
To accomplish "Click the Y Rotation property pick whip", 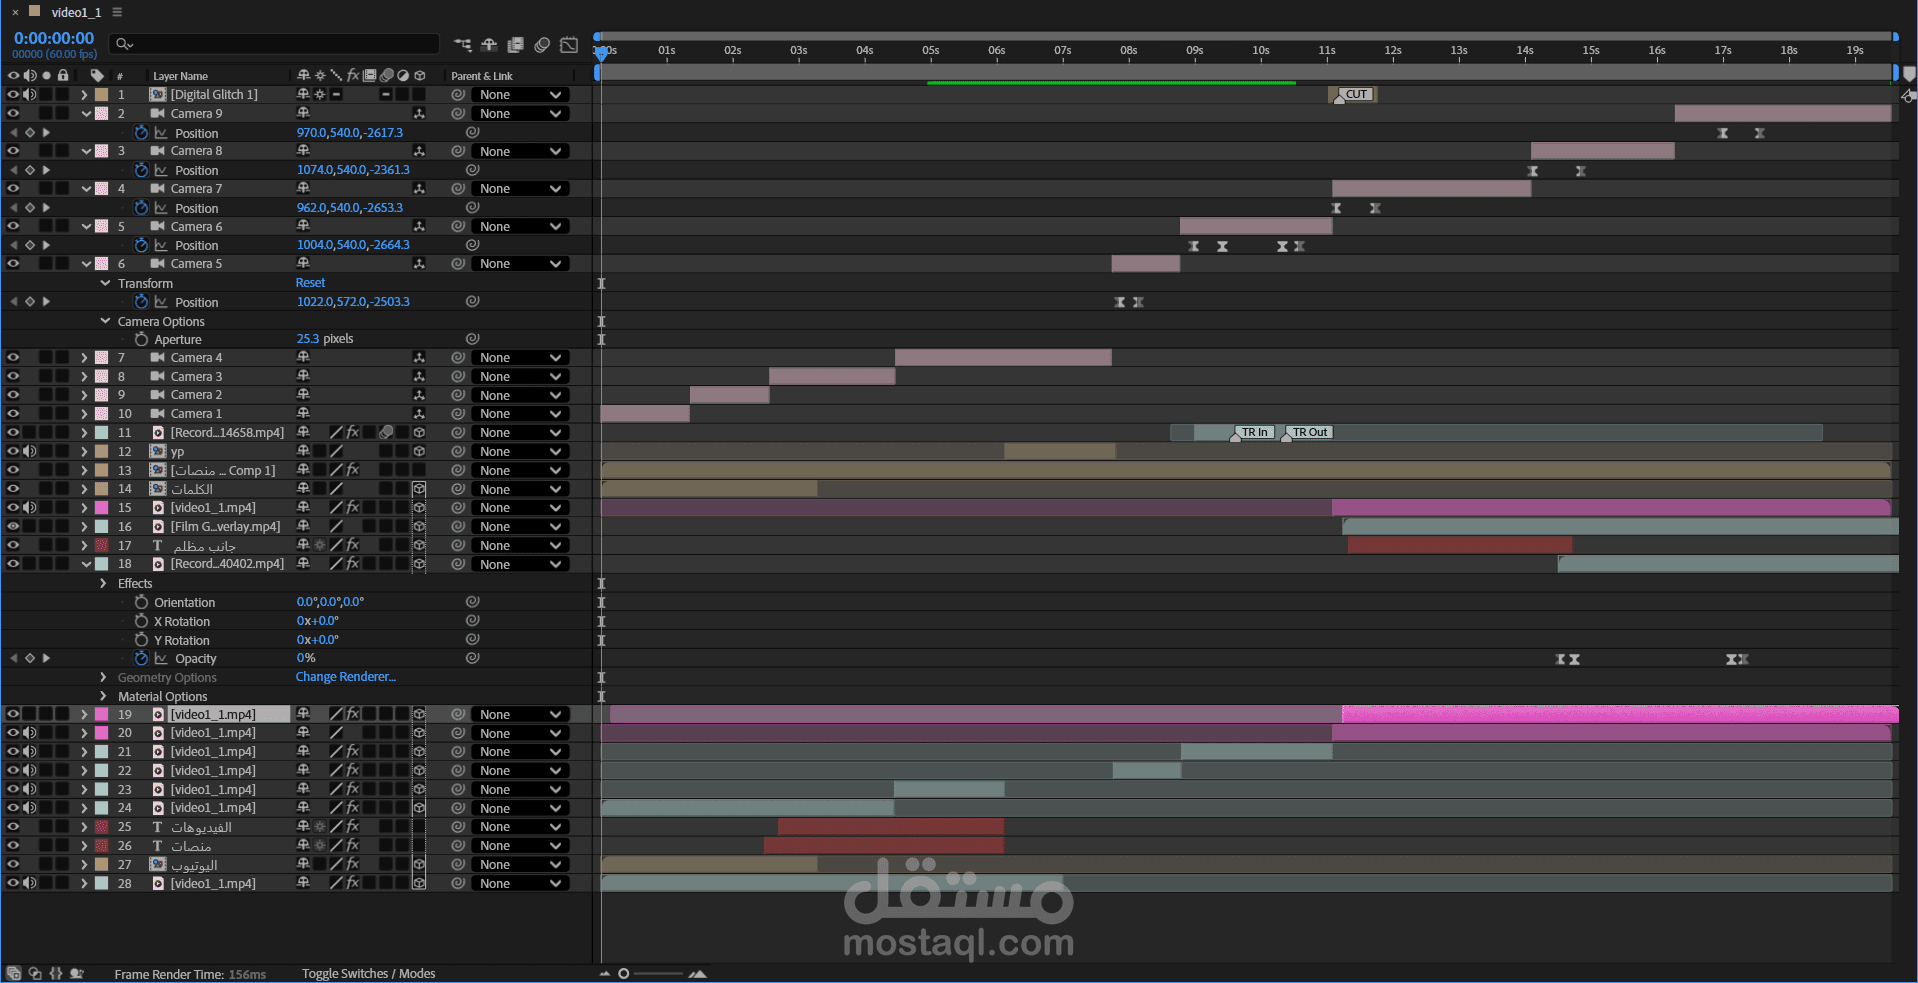I will (473, 640).
